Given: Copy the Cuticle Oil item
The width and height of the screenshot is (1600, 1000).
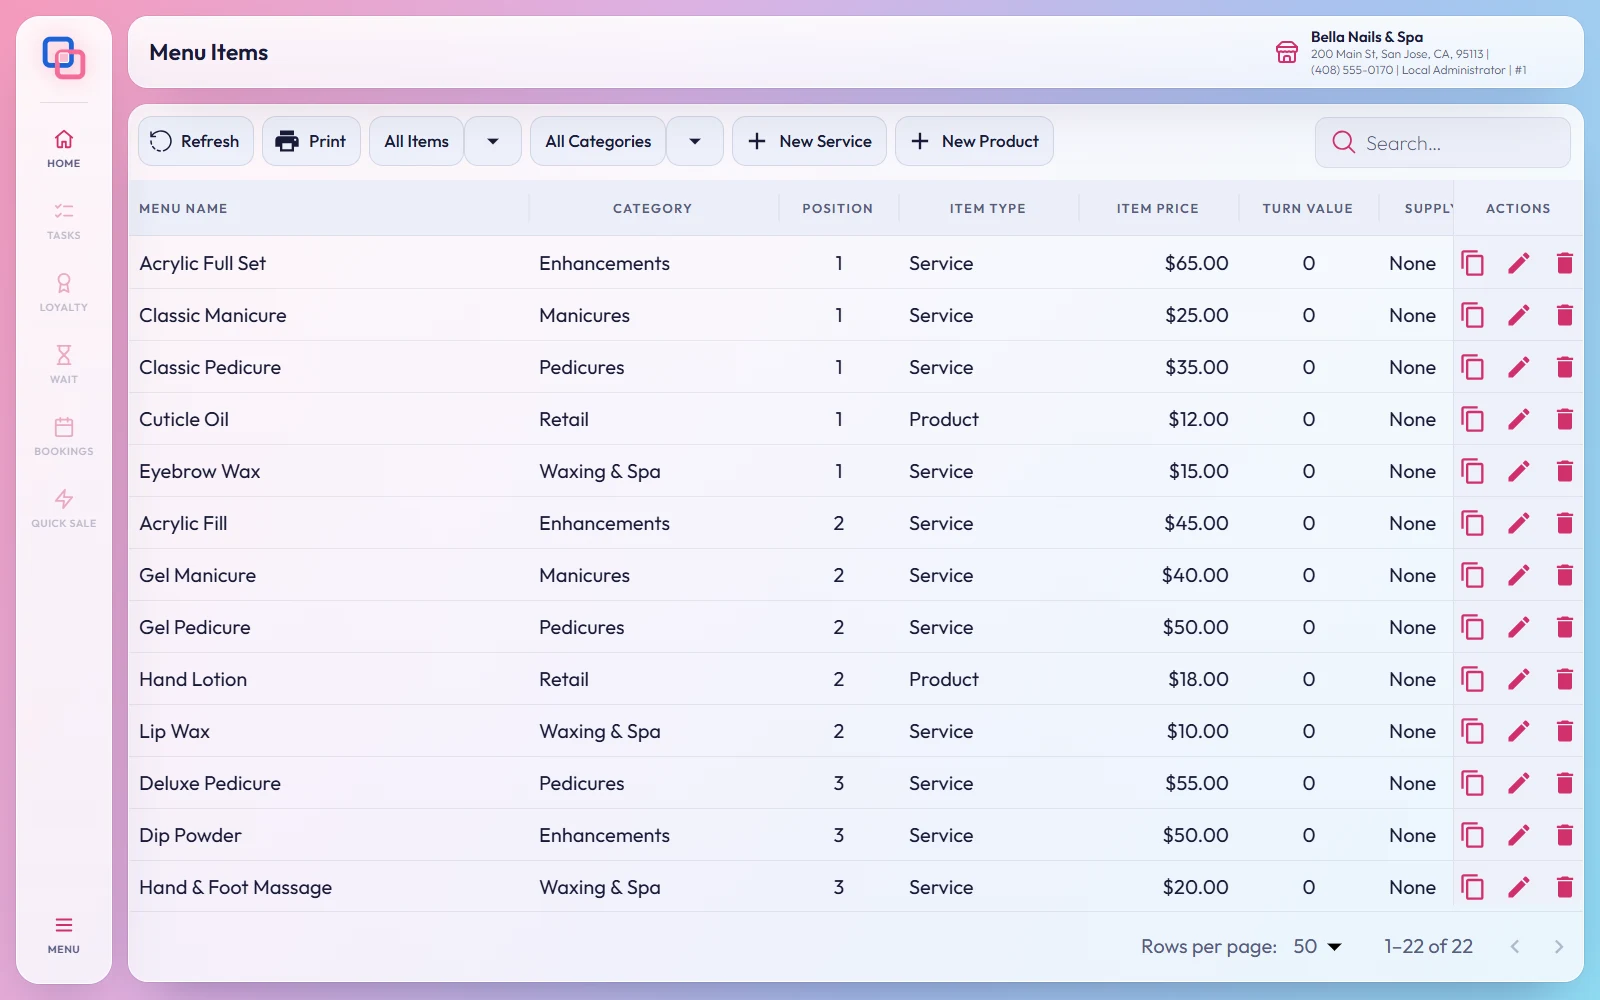Looking at the screenshot, I should point(1472,419).
